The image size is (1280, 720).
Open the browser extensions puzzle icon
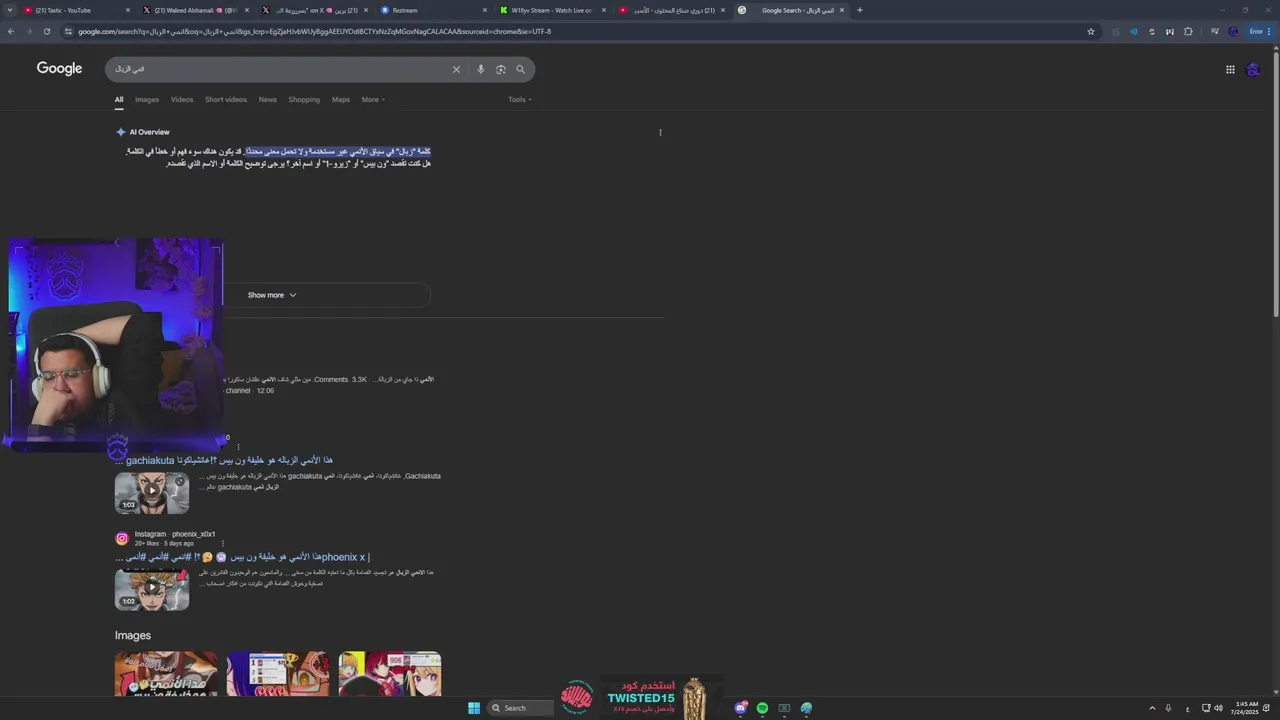click(1188, 31)
